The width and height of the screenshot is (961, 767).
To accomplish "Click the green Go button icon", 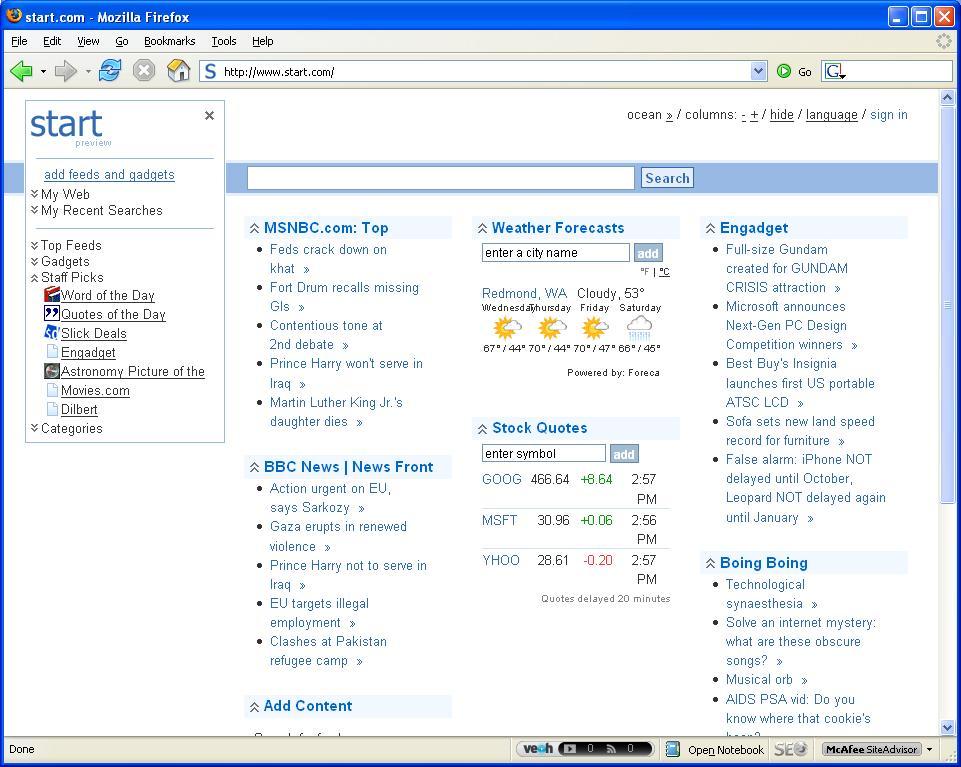I will coord(784,71).
